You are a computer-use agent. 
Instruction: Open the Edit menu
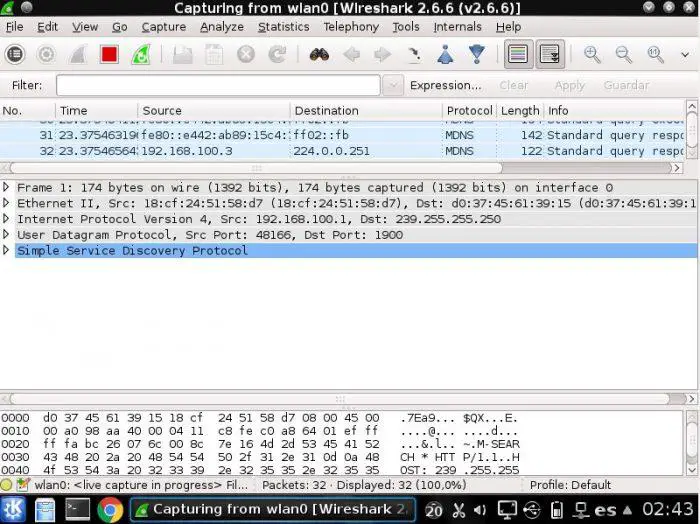[47, 27]
